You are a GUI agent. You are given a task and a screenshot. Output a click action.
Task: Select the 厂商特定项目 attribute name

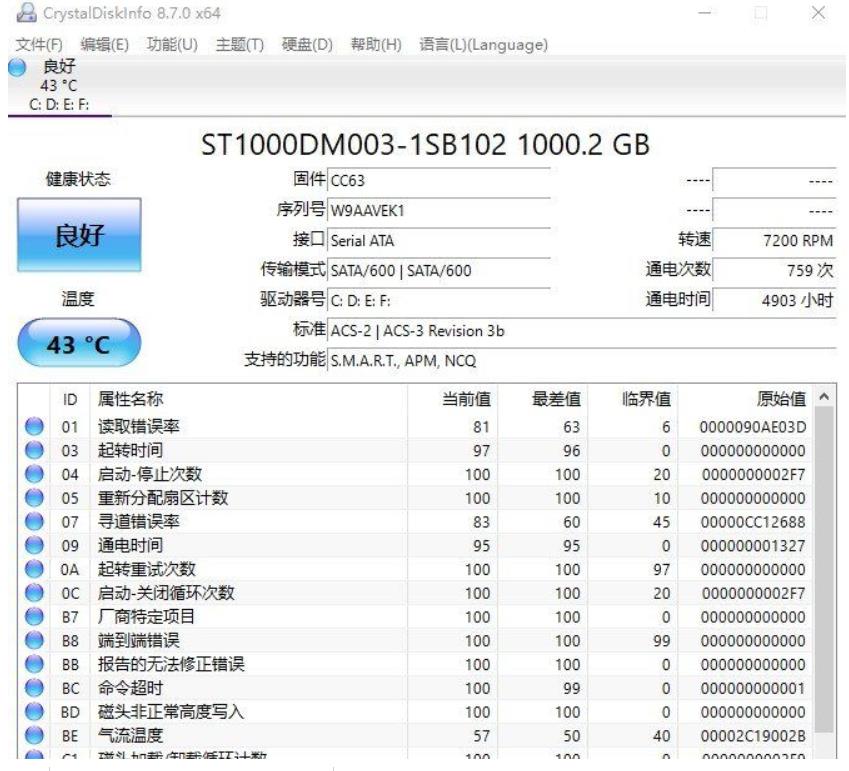[x=146, y=617]
